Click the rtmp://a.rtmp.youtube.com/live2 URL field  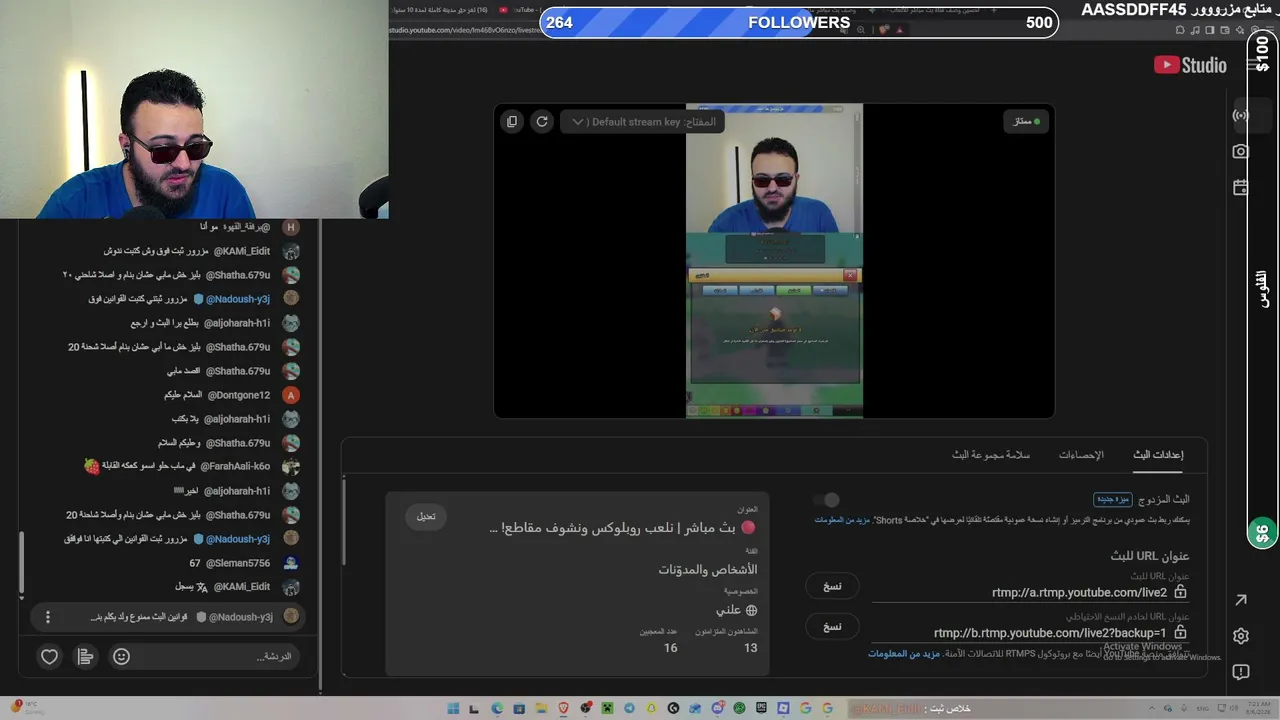click(1079, 593)
